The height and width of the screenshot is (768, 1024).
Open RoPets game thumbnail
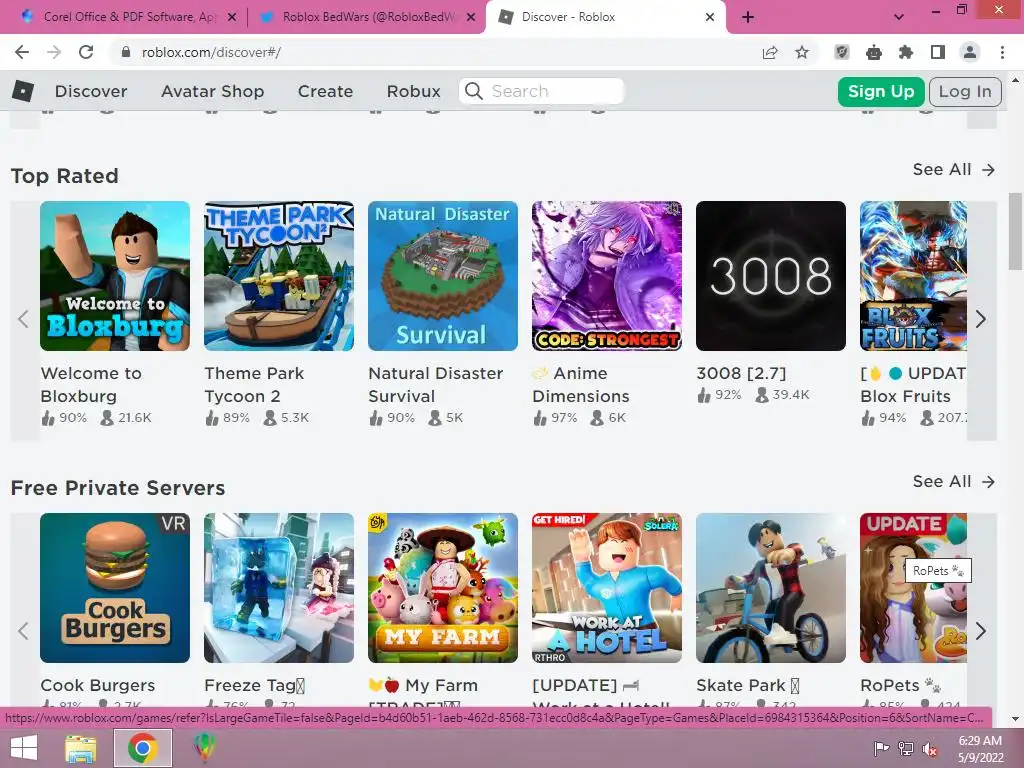click(x=914, y=588)
